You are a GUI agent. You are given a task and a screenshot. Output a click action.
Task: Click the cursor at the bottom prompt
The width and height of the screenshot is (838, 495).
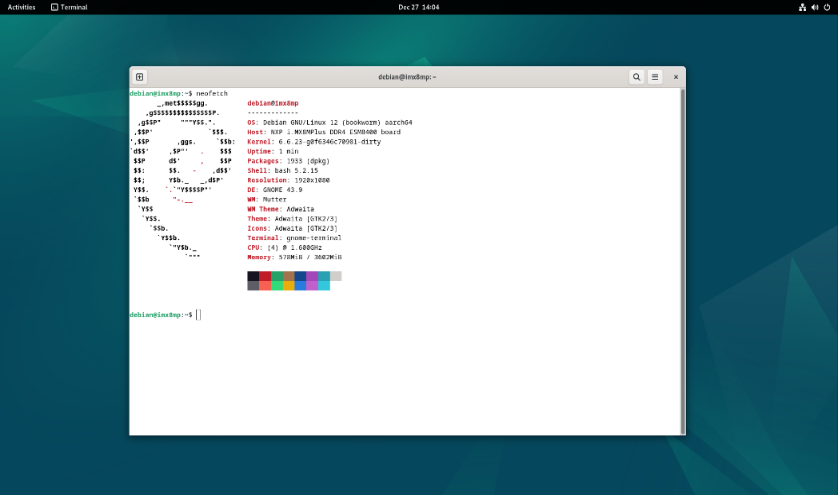click(x=198, y=315)
